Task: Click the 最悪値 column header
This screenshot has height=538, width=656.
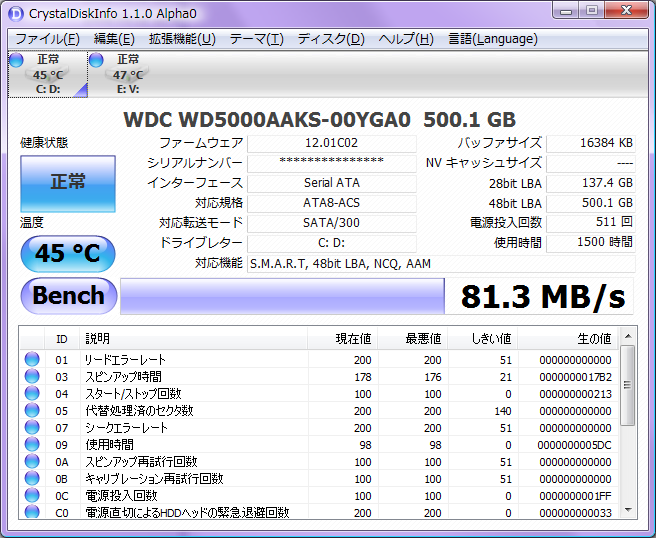Action: click(x=413, y=338)
